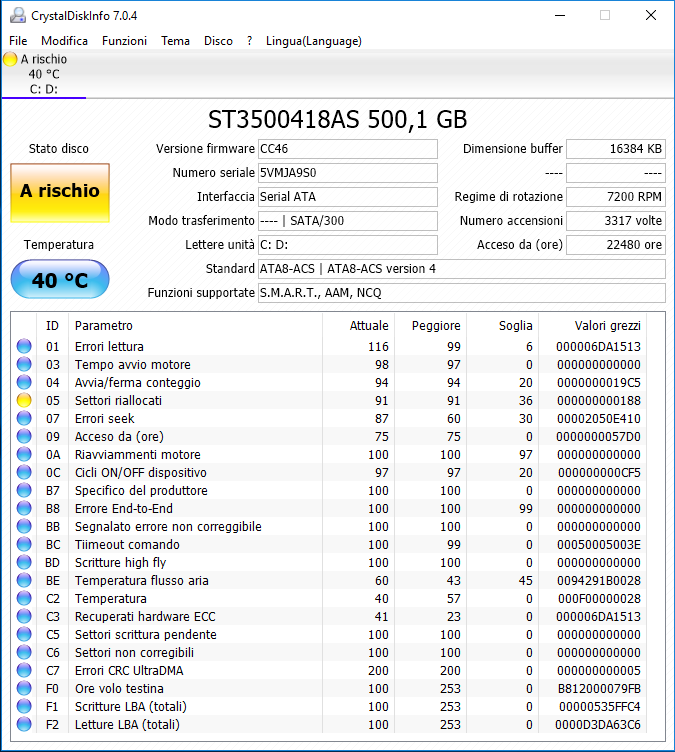The height and width of the screenshot is (752, 675).
Task: Click status icon for Settori scrittura pendente
Action: pyautogui.click(x=24, y=634)
